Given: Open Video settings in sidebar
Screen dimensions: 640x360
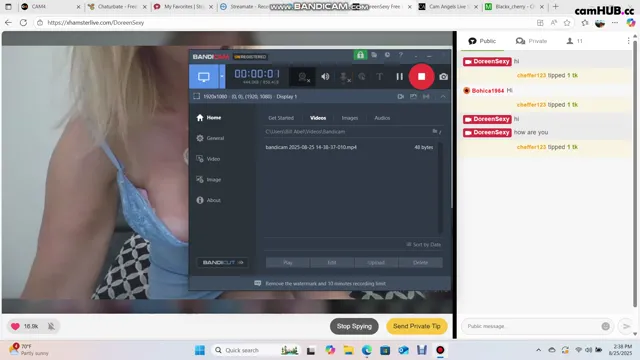Looking at the screenshot, I should coord(208,159).
